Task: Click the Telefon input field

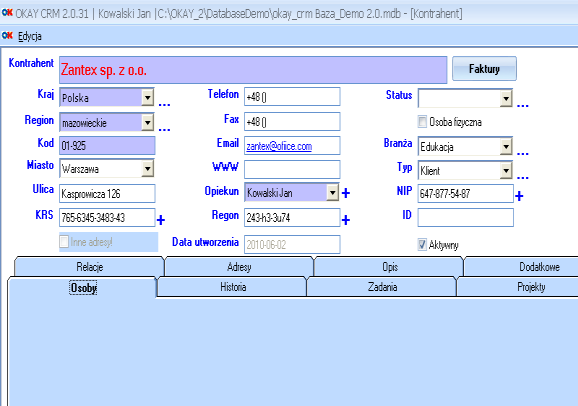Action: [x=292, y=97]
